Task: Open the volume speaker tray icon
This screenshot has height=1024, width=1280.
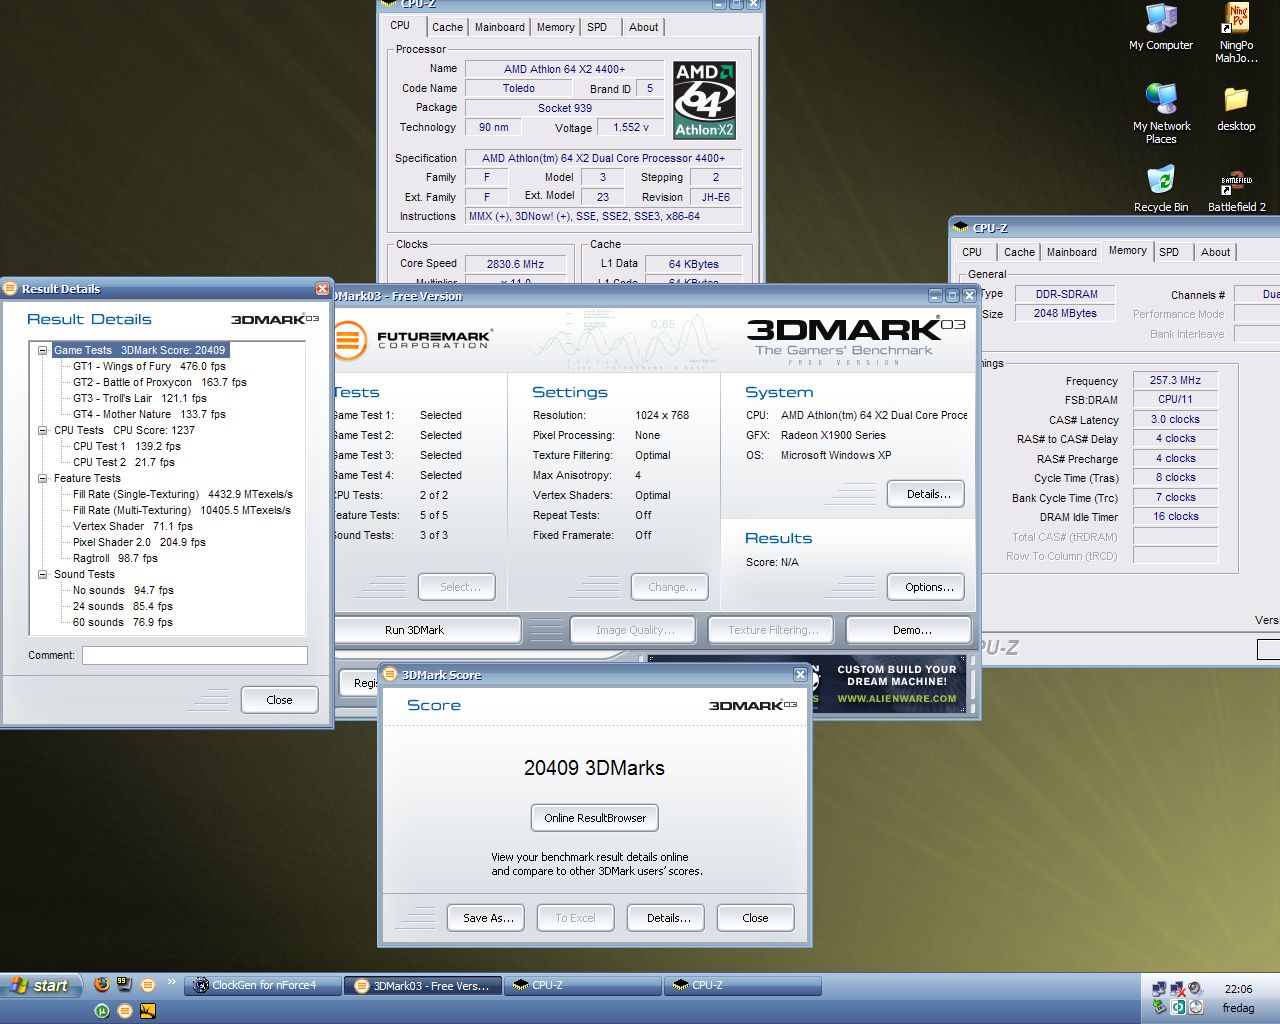Action: 1195,989
